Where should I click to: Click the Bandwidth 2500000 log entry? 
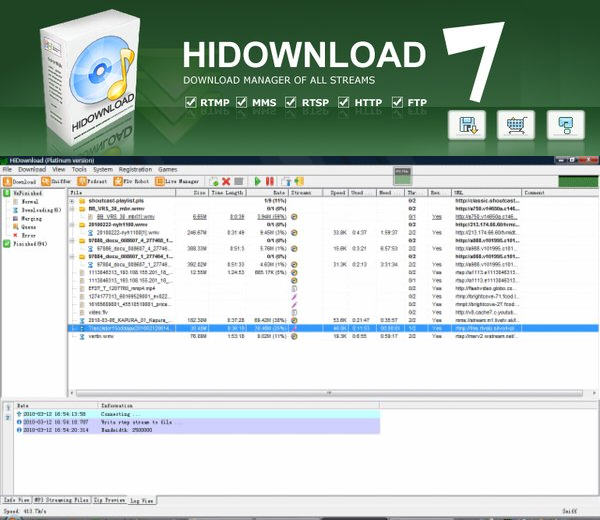(197, 430)
